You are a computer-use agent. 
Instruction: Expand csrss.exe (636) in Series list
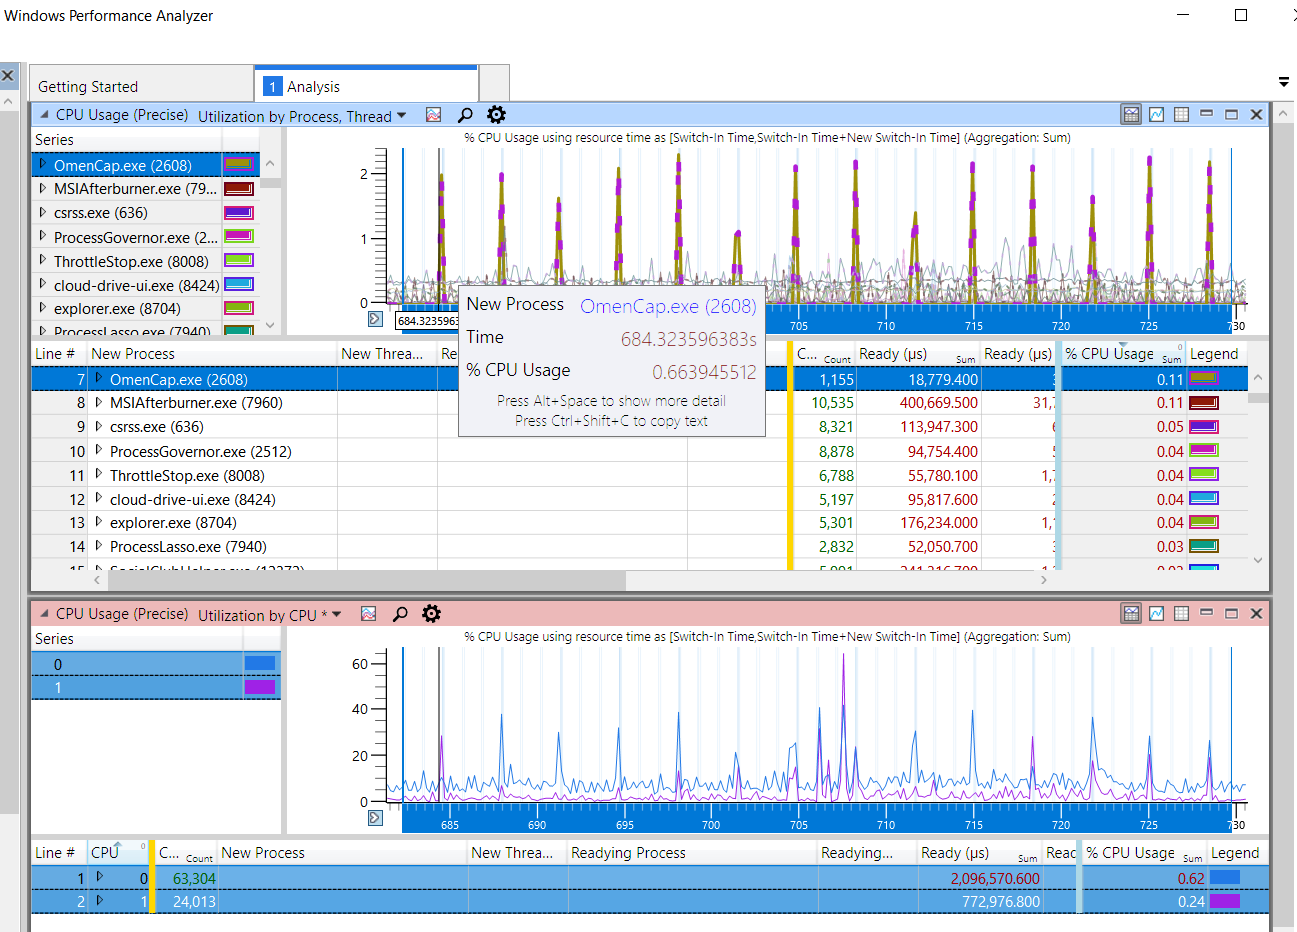42,212
